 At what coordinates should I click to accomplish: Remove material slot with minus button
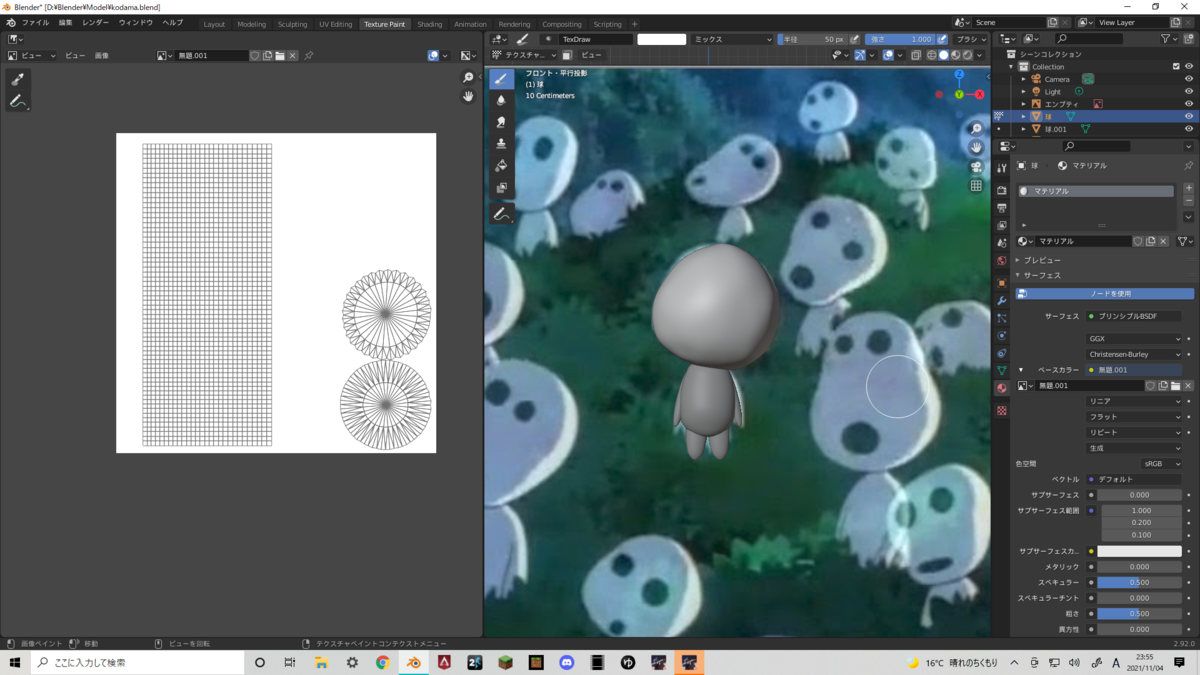point(1188,201)
